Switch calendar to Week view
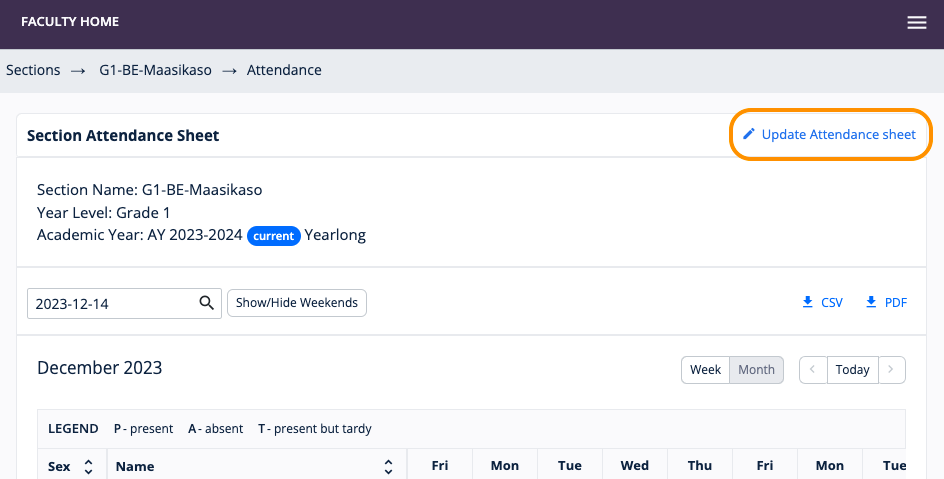This screenshot has height=479, width=944. tap(705, 370)
